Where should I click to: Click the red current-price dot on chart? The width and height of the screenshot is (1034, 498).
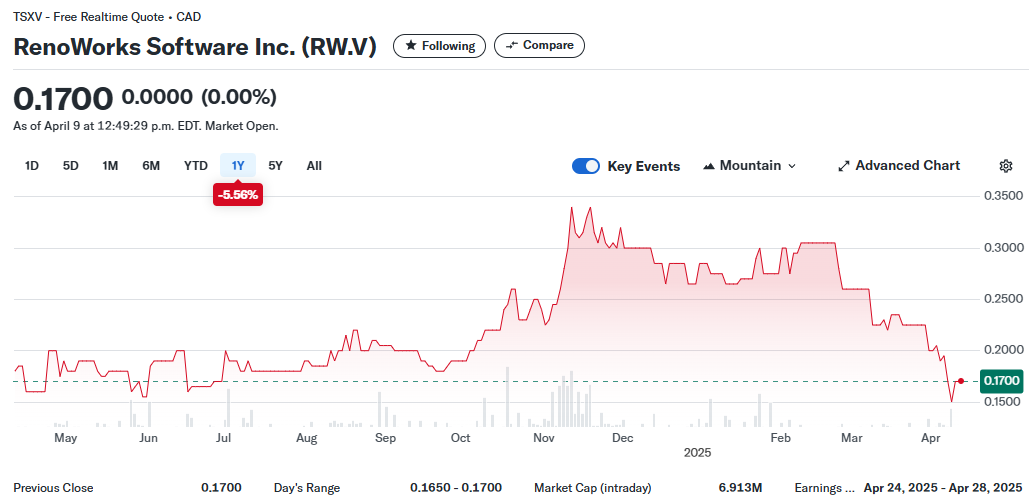click(x=961, y=381)
